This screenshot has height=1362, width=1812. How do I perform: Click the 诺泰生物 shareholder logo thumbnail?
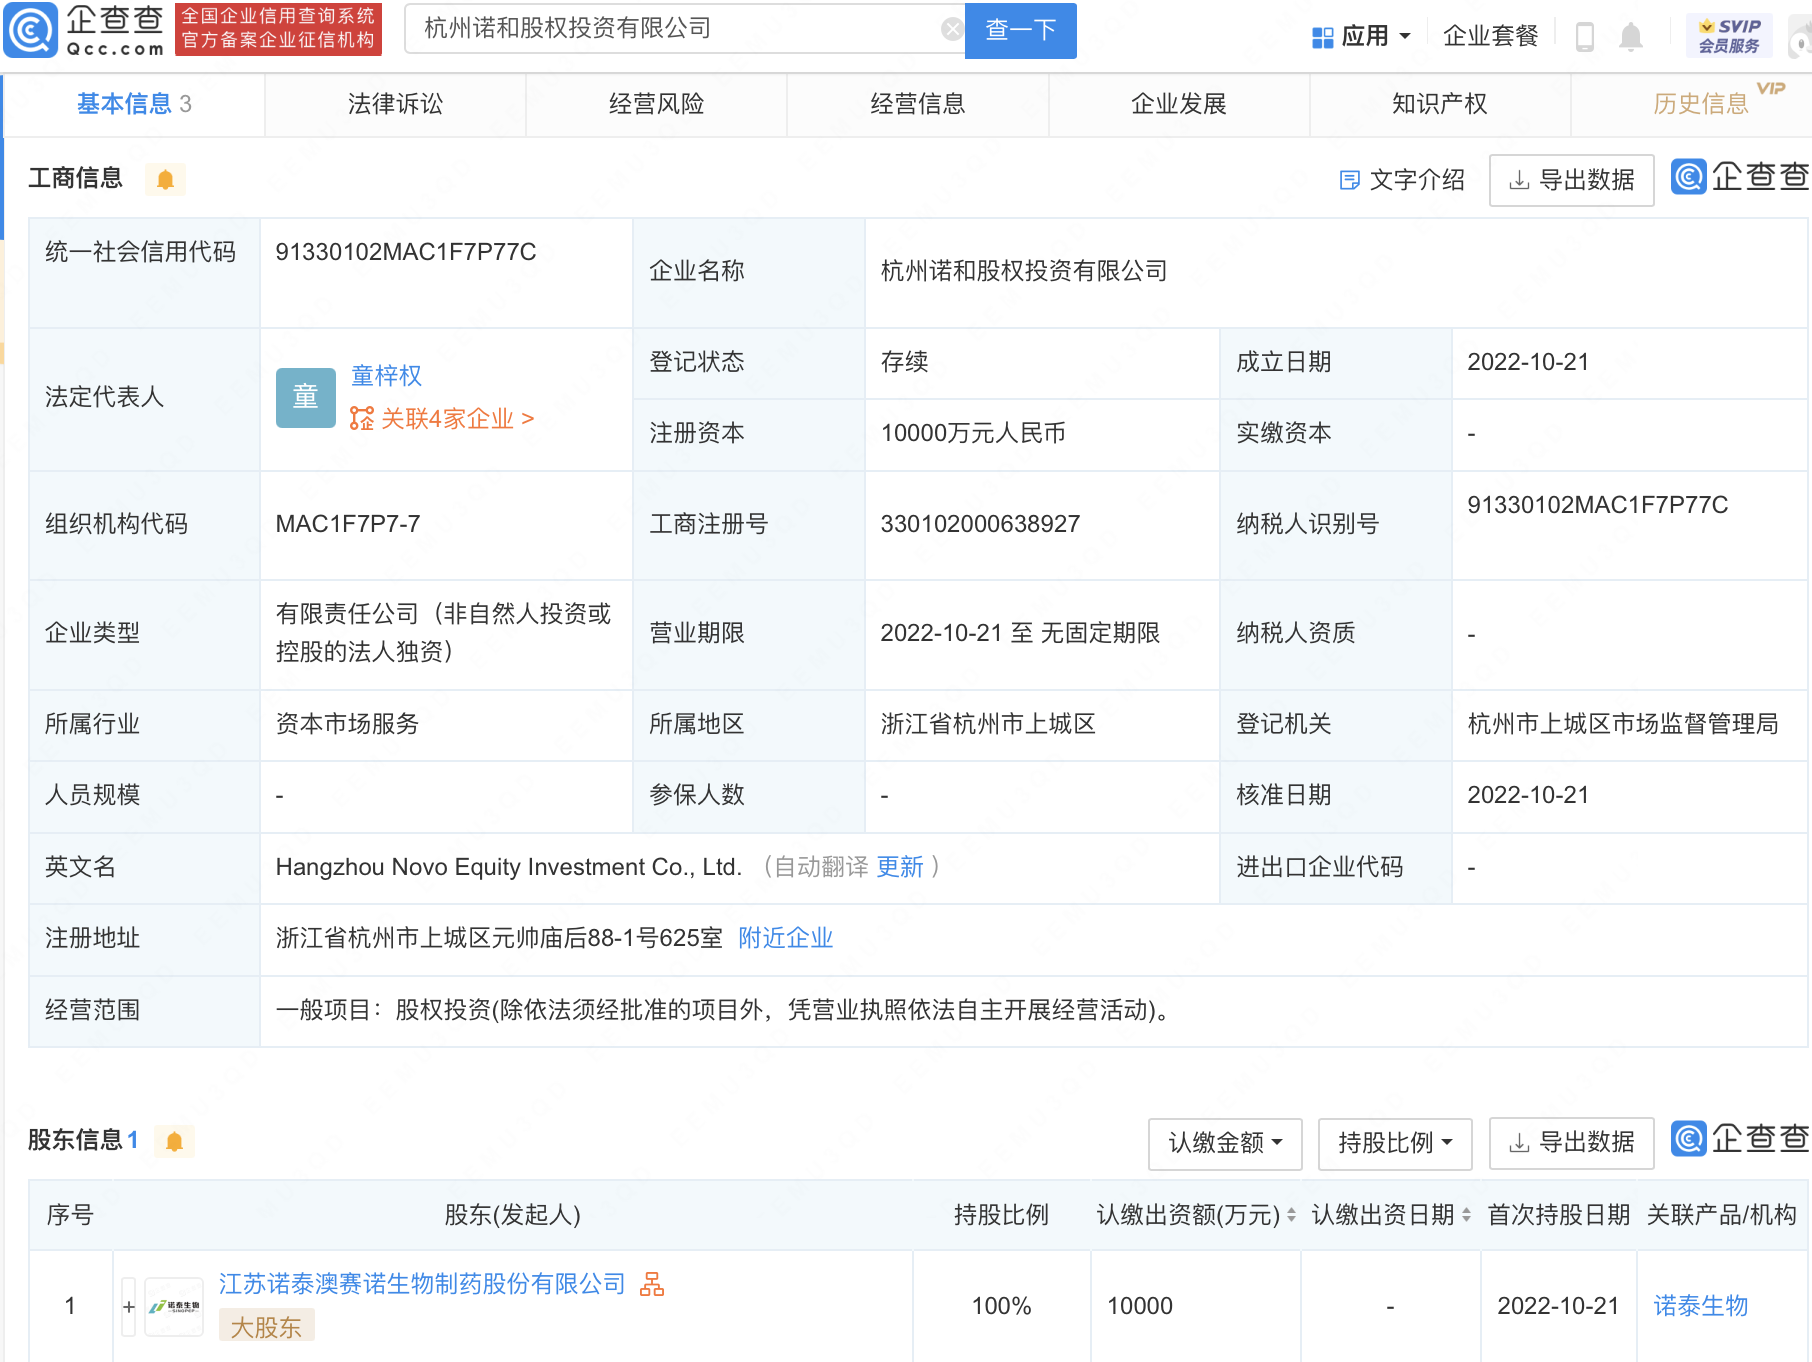(x=174, y=1306)
